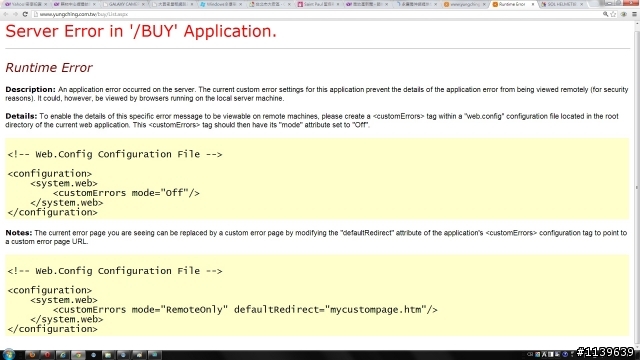Switch to the Saint Paul tab

tap(318, 4)
